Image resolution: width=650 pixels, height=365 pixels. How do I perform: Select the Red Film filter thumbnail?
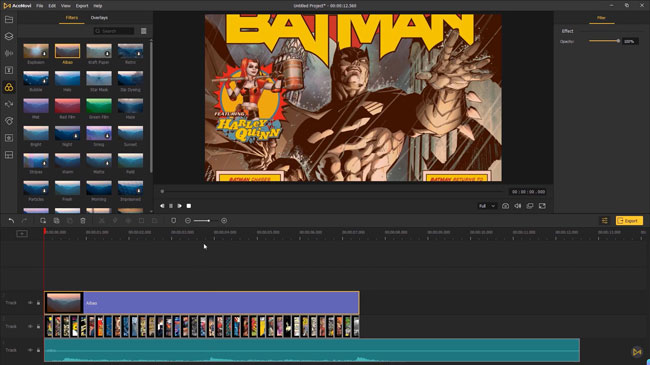[x=67, y=106]
